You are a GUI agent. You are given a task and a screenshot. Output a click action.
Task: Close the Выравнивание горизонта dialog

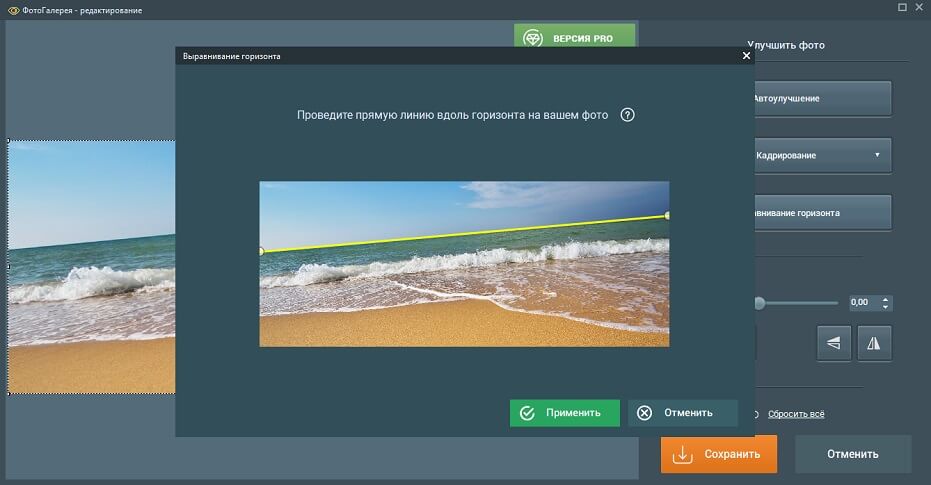746,56
